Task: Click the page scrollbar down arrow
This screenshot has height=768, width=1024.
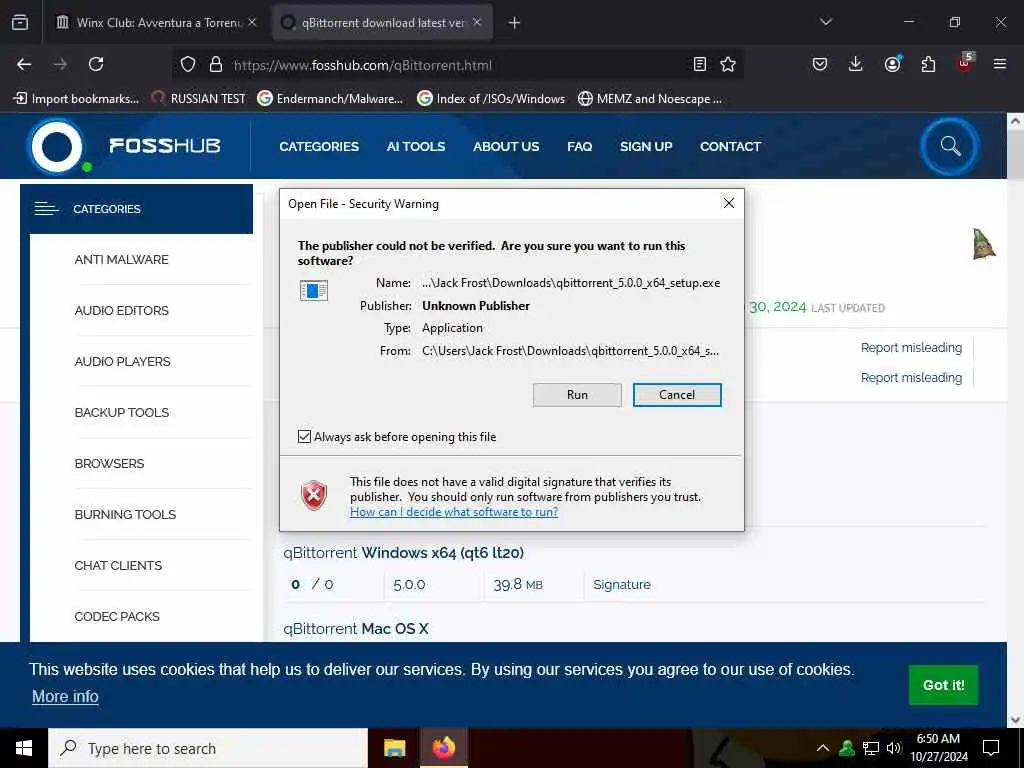Action: [x=1015, y=720]
